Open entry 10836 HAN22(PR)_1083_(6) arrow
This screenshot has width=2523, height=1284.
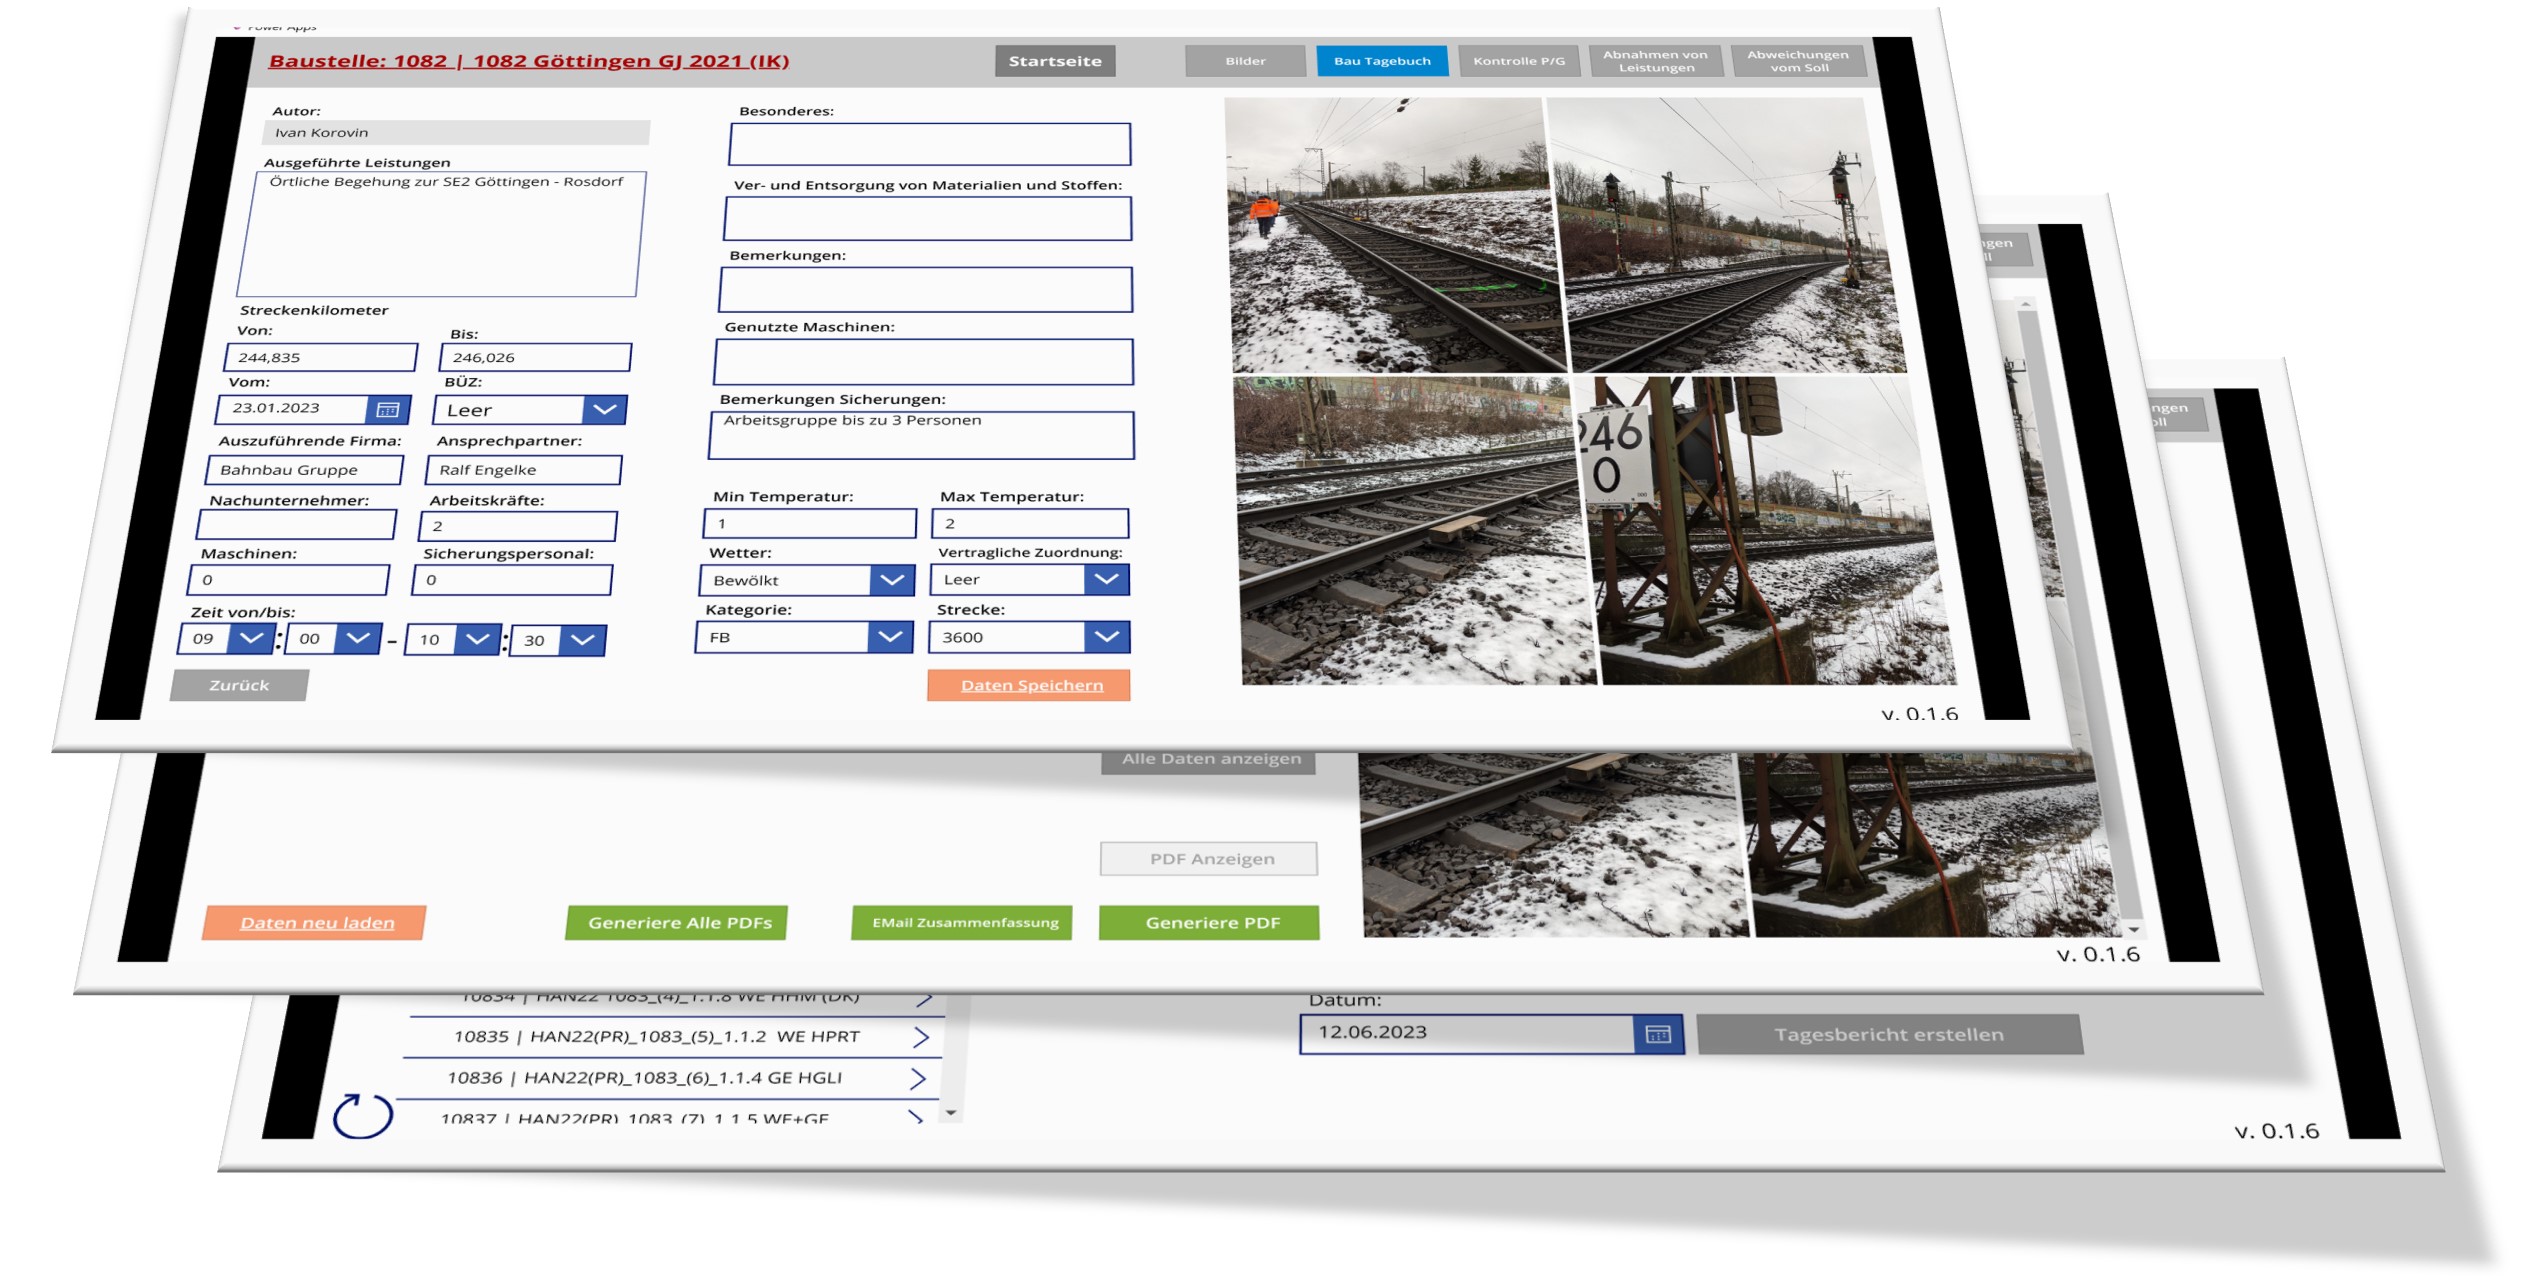tap(917, 1078)
